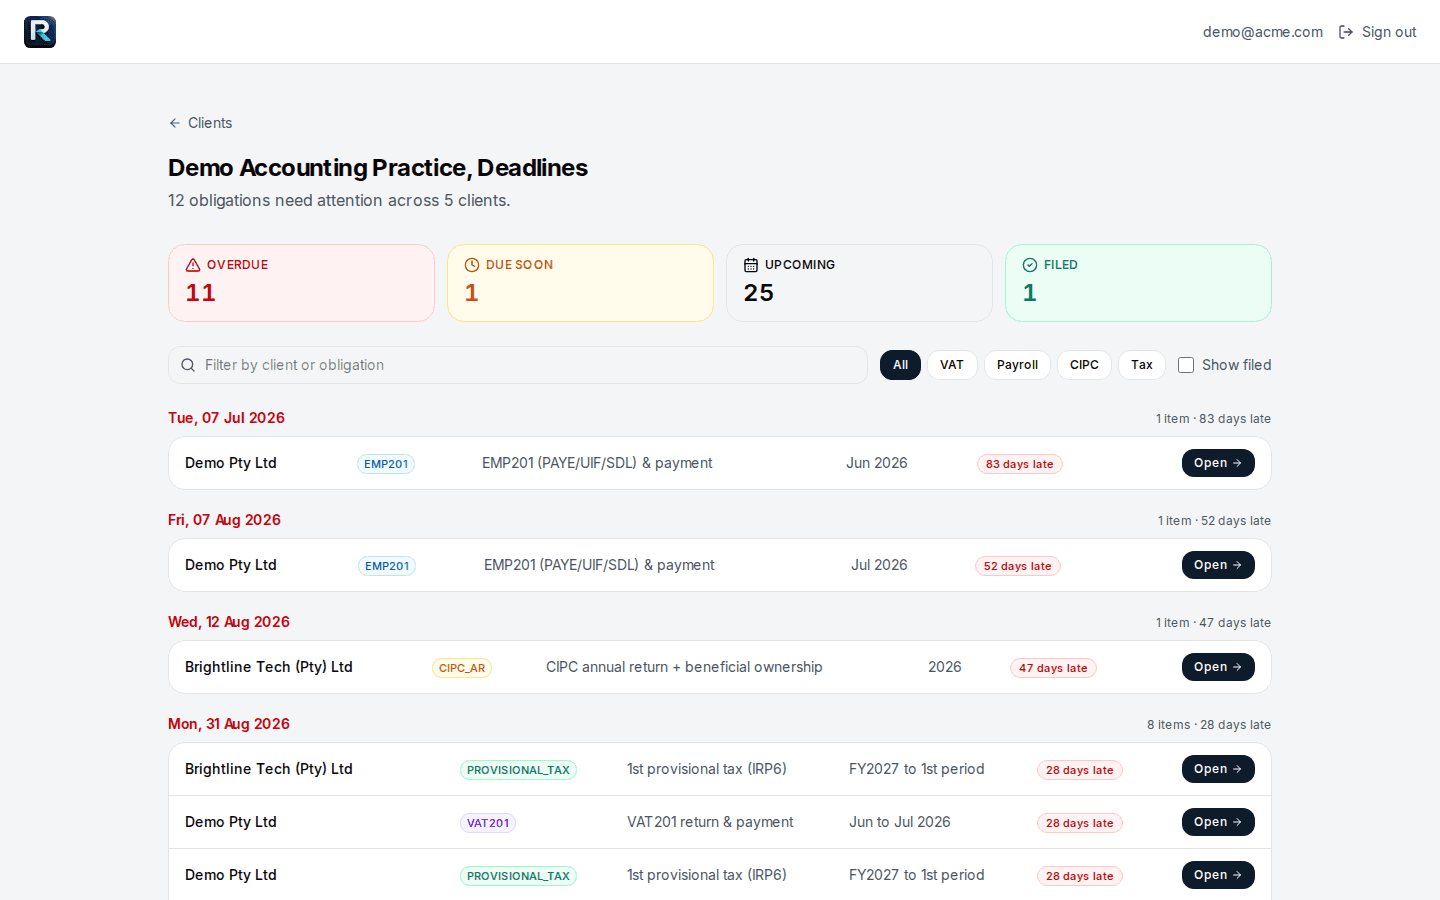This screenshot has height=900, width=1440.
Task: Click the 47 days late badge
Action: [1053, 668]
